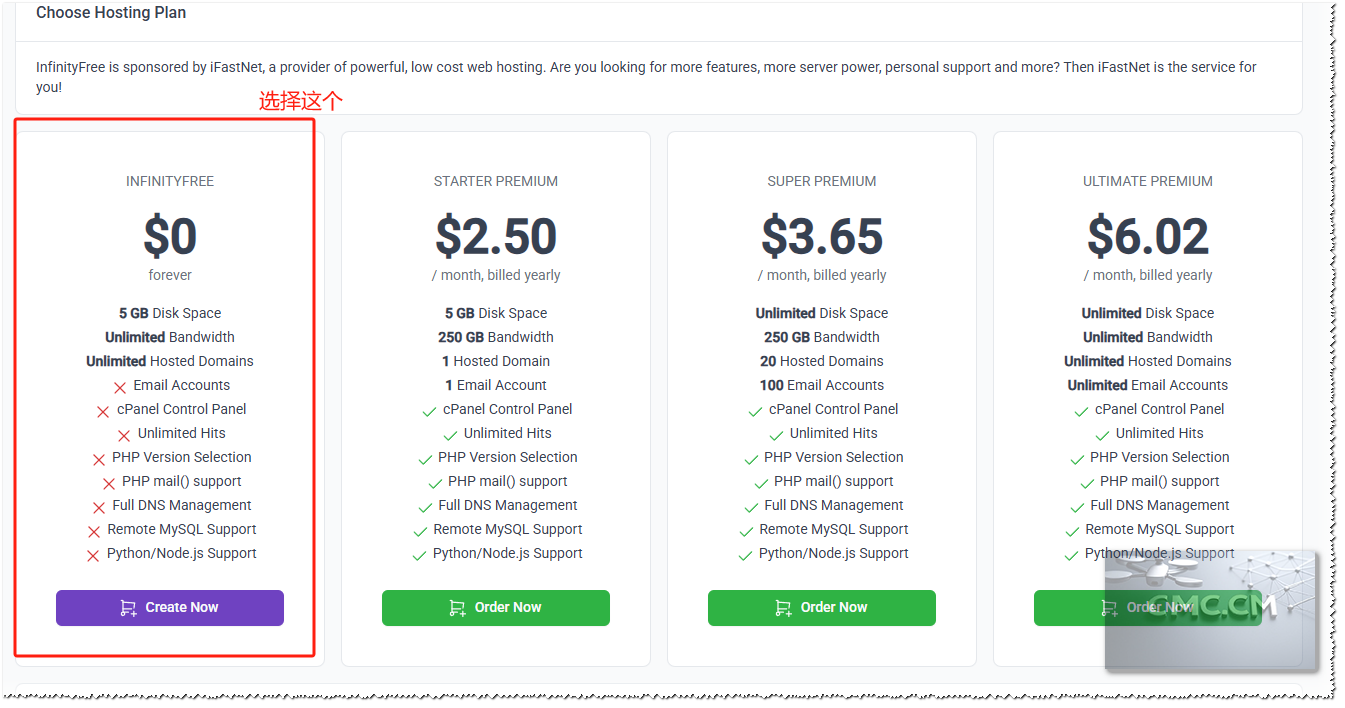Screen dimensions: 1345x708
Task: Click cart icon on Starter Premium Order Now
Action: click(x=457, y=608)
